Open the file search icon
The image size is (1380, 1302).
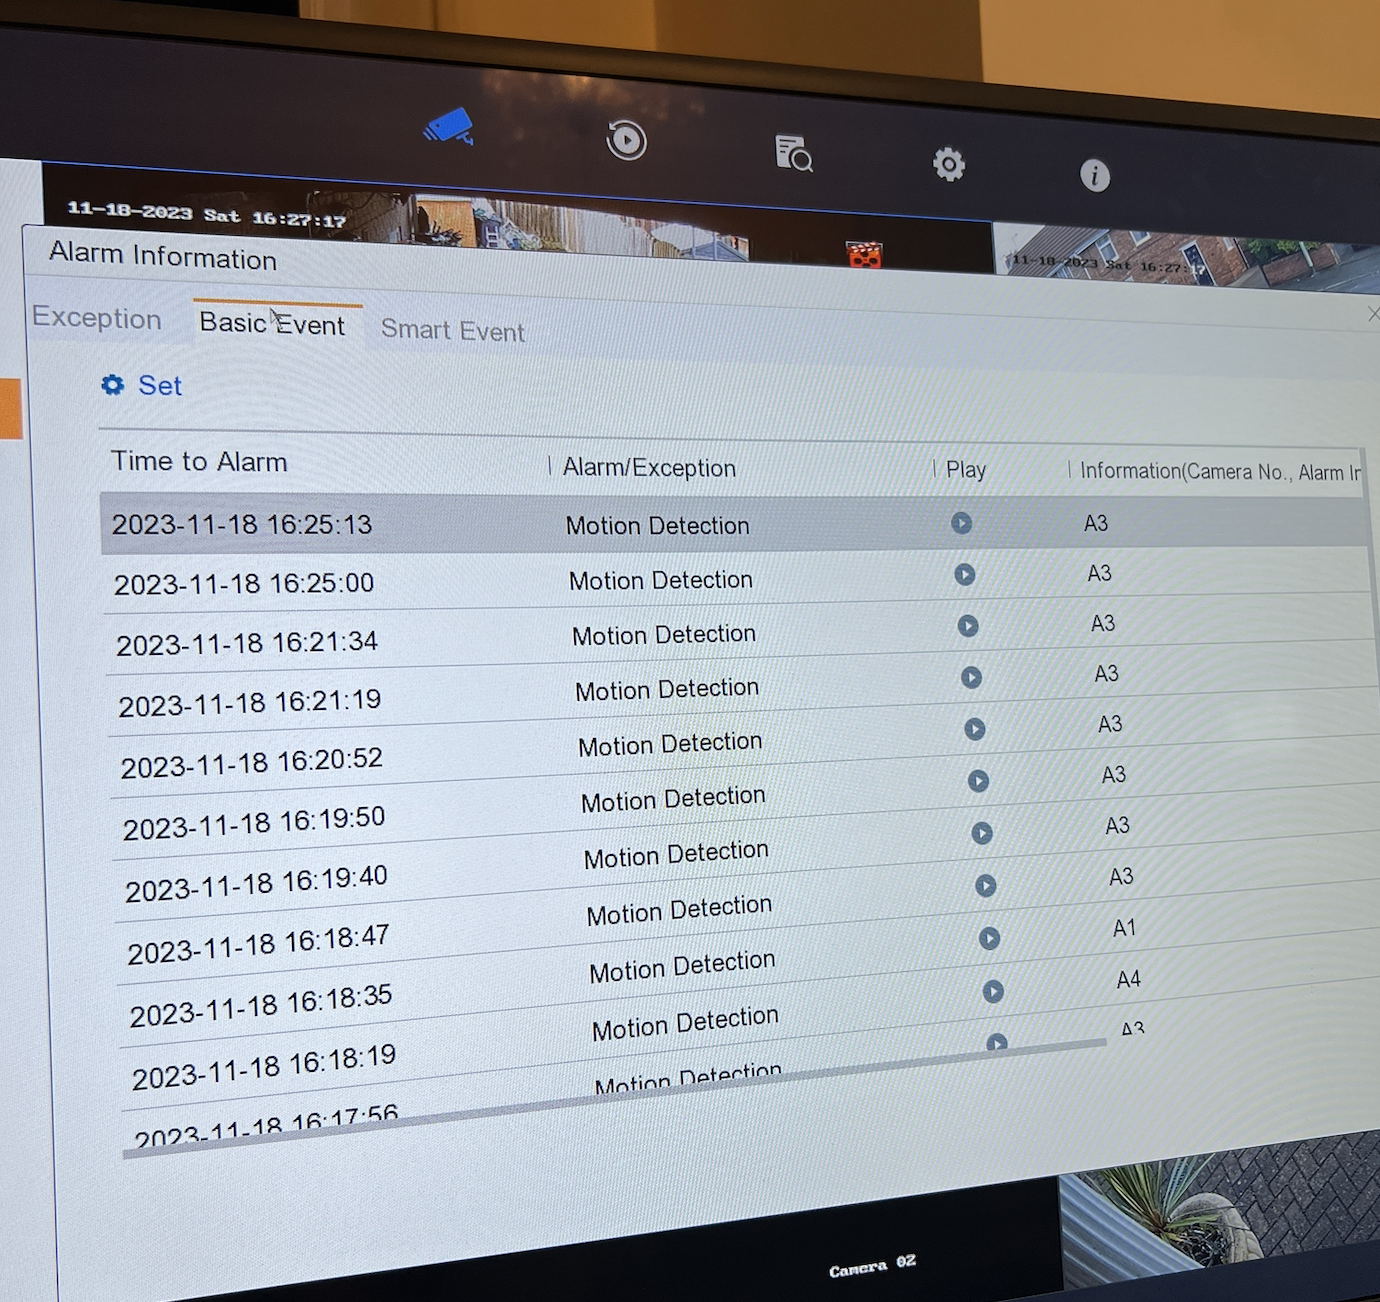793,153
